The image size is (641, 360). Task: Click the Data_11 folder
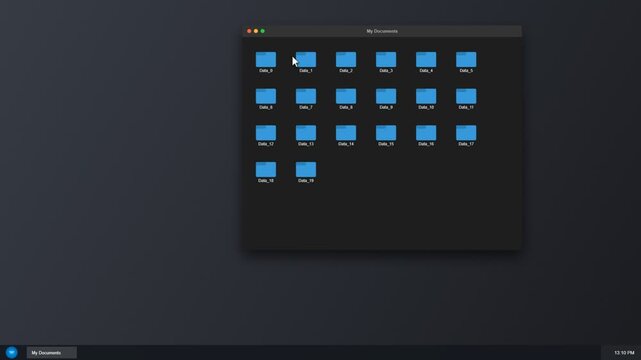tap(466, 96)
